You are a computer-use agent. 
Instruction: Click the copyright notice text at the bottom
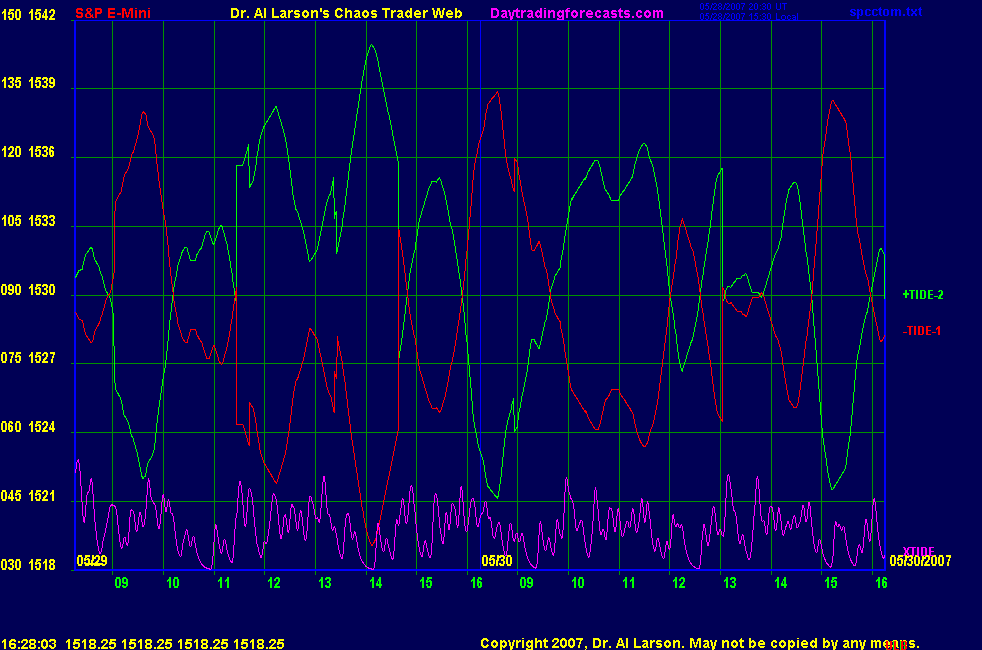pyautogui.click(x=699, y=643)
